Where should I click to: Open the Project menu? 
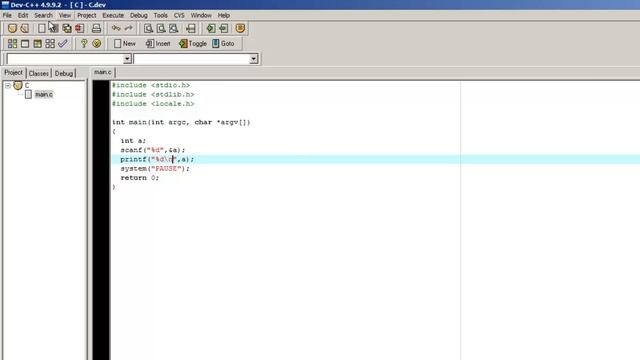87,15
